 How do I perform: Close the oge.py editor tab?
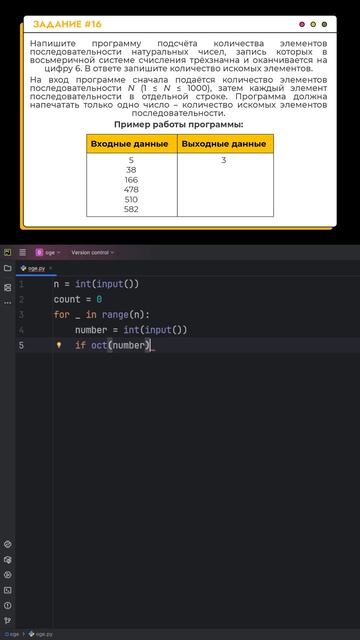51,268
